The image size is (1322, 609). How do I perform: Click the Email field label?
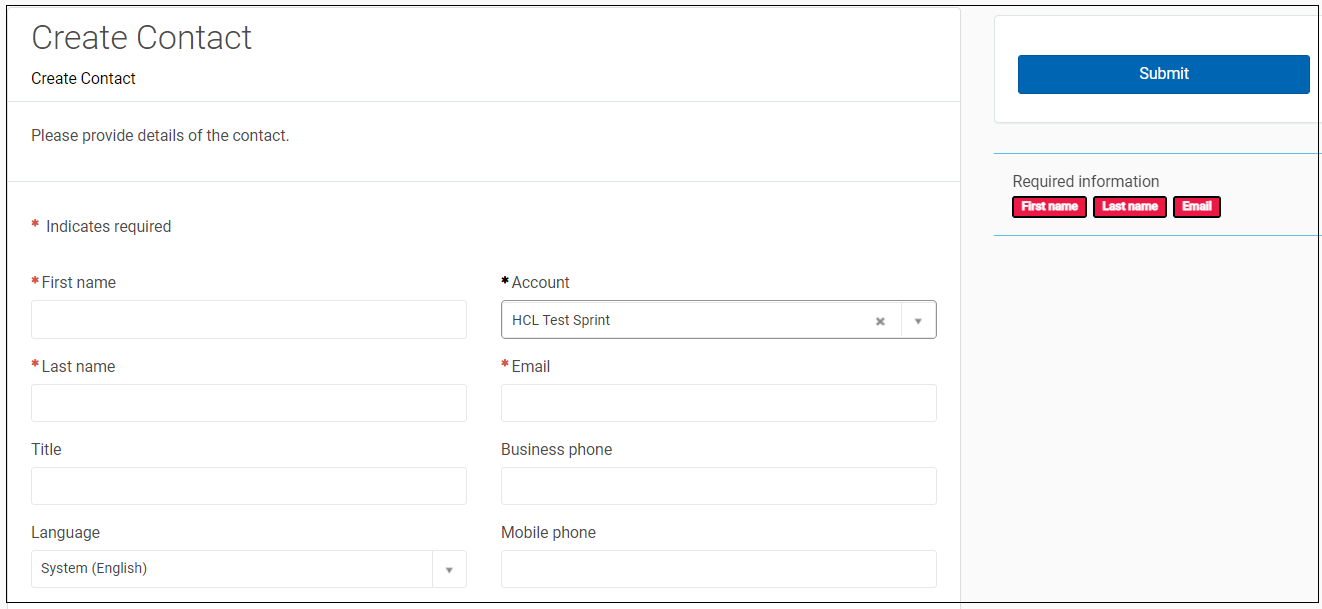530,367
